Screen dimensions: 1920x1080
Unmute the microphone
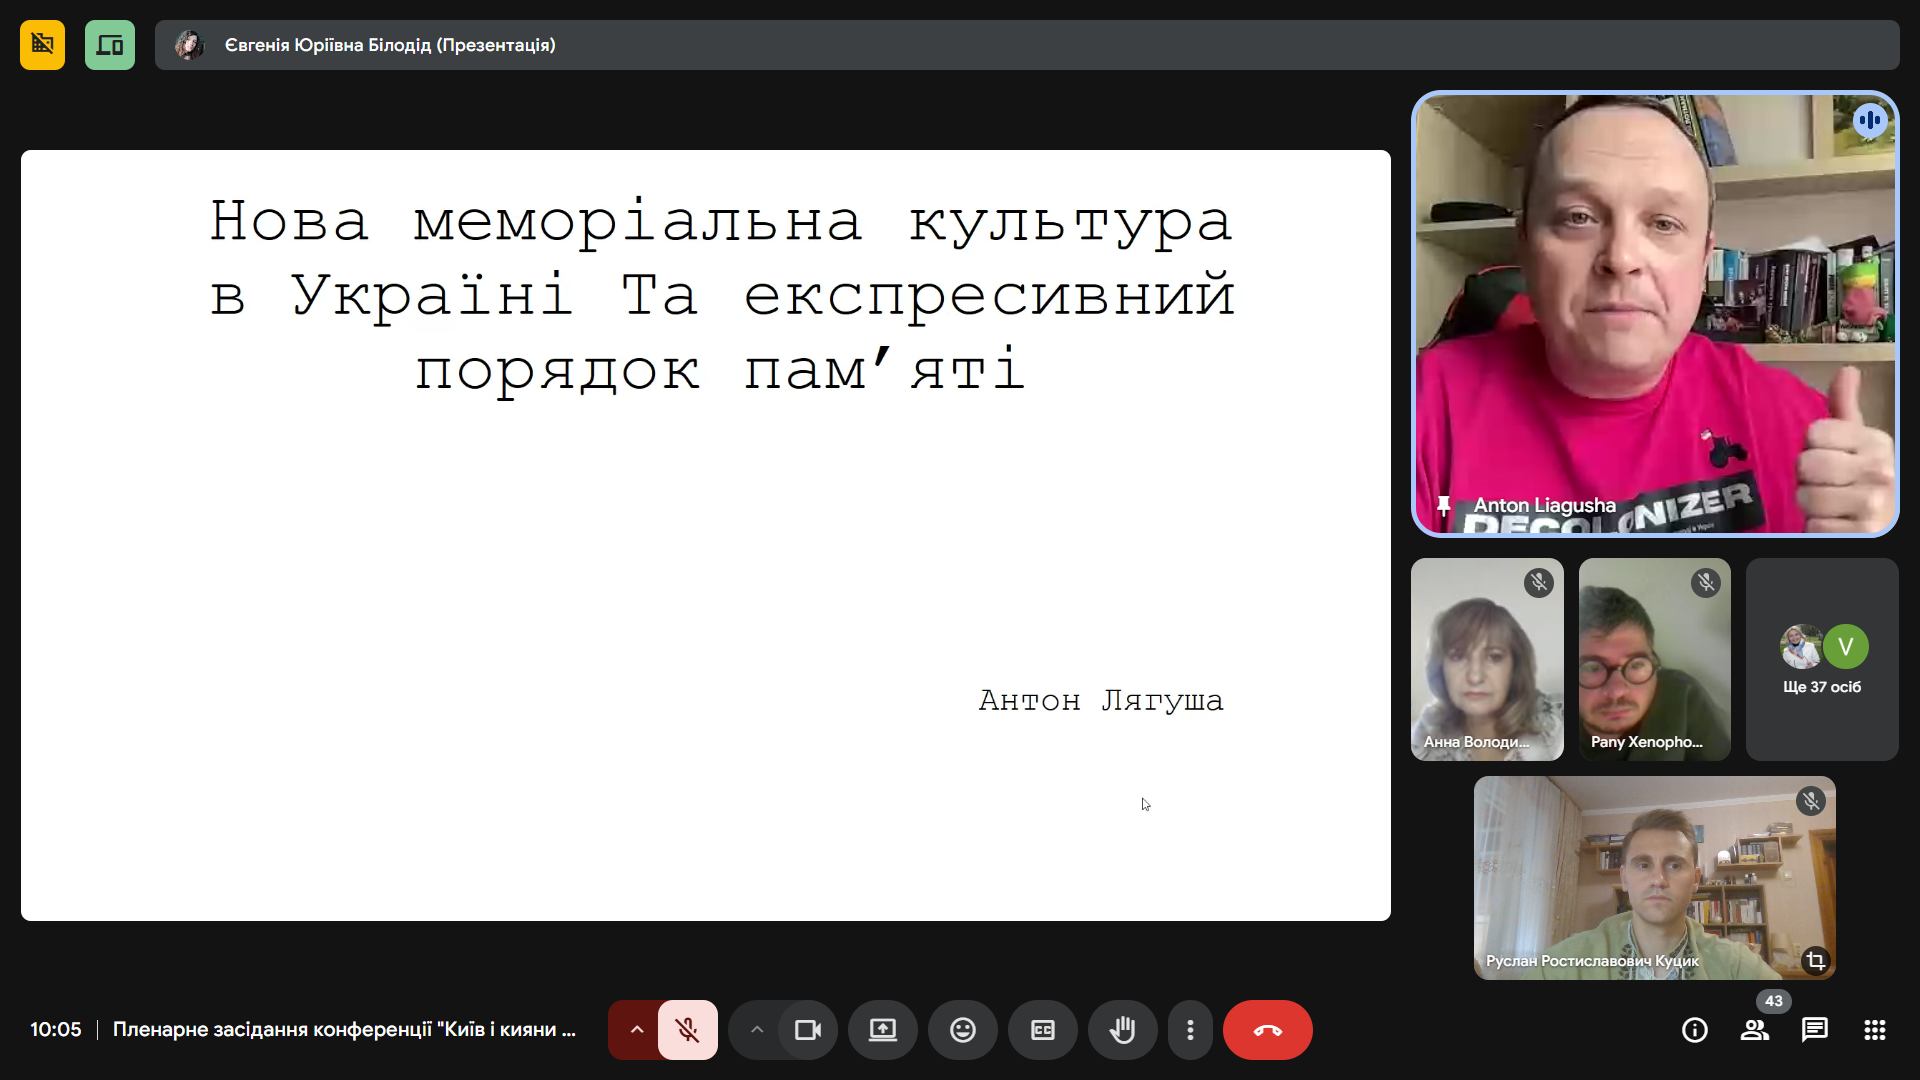pos(687,1030)
